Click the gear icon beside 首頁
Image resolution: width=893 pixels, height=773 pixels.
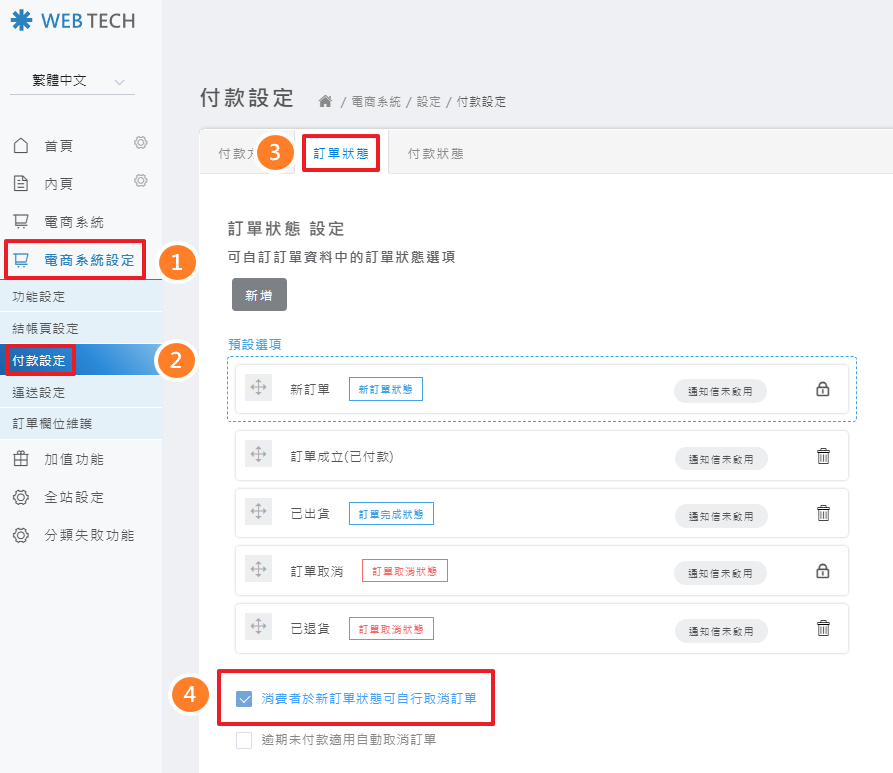[141, 143]
